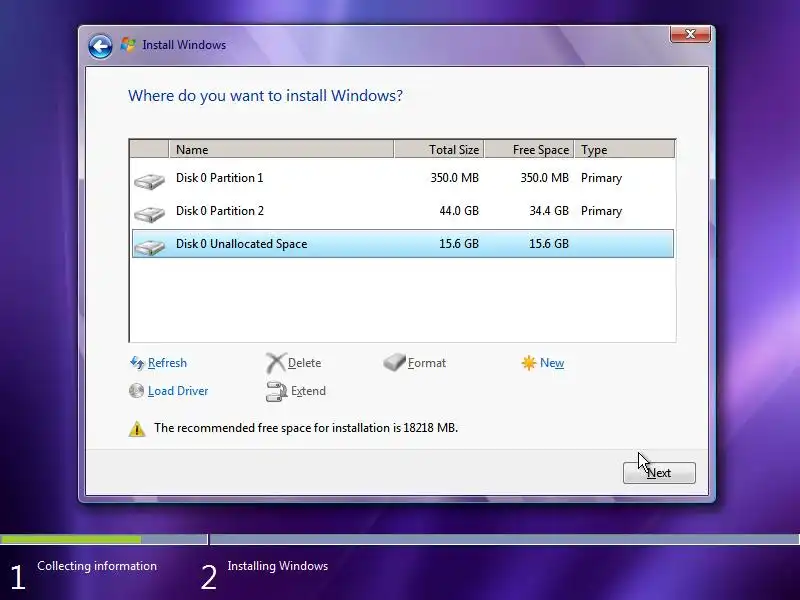Go back with the blue arrow button
Image resolution: width=800 pixels, height=600 pixels.
coord(100,47)
